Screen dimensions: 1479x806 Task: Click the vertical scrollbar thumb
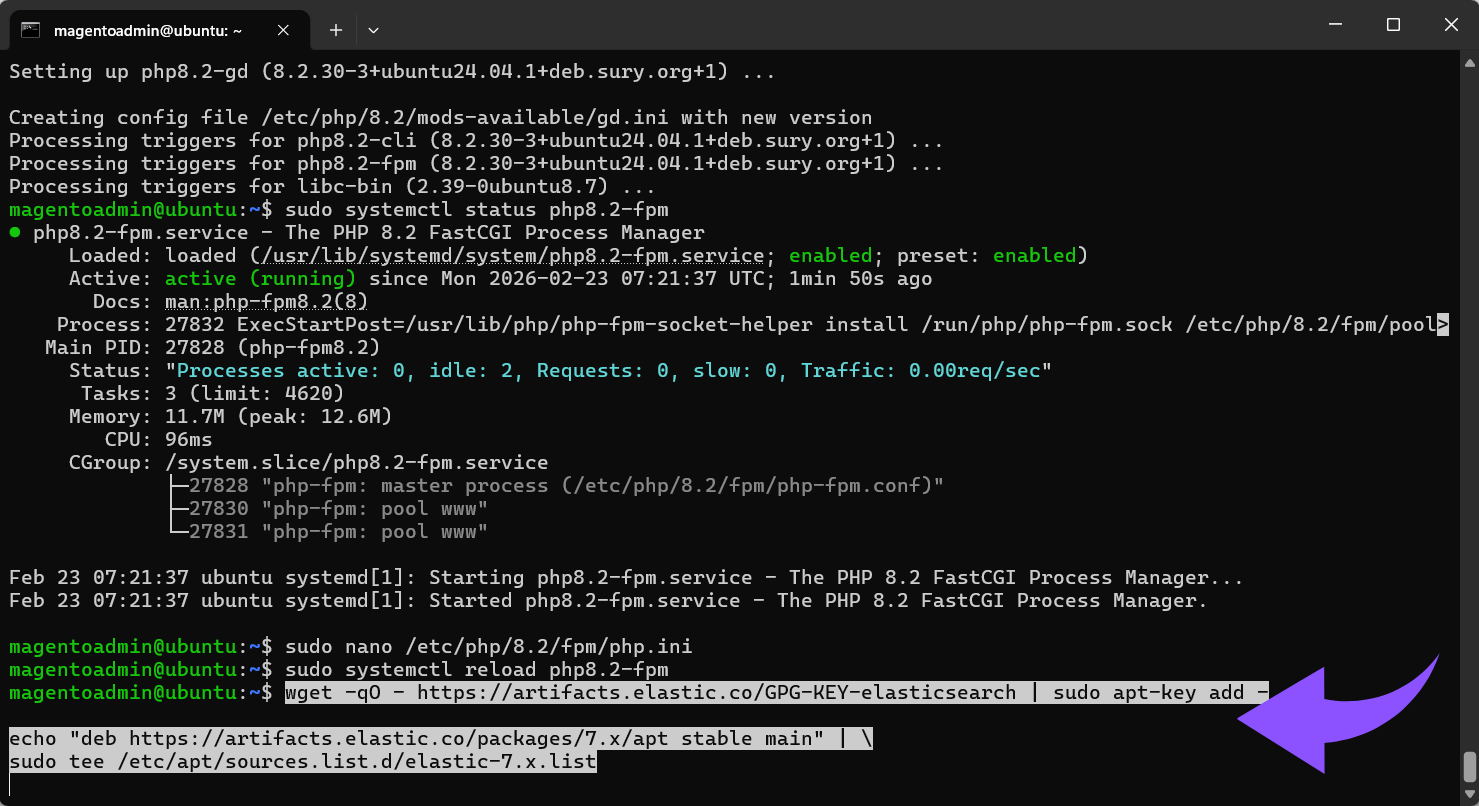(1469, 768)
